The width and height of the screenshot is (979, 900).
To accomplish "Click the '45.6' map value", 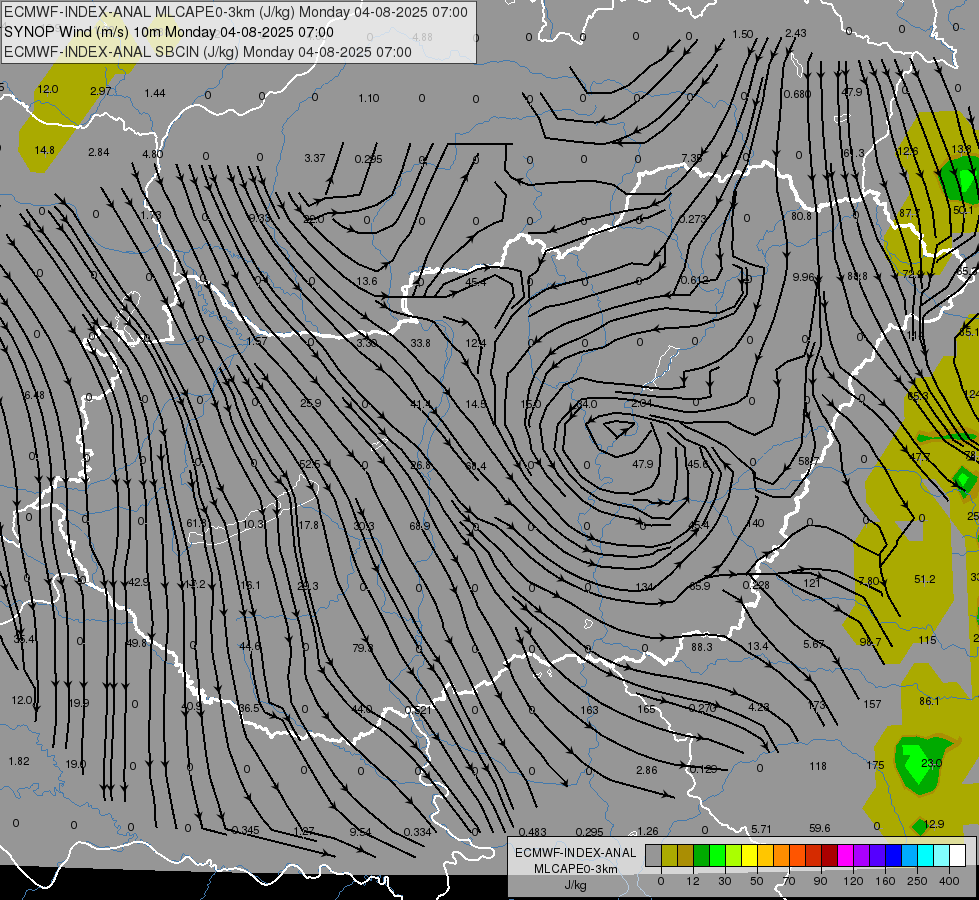I will pyautogui.click(x=697, y=464).
